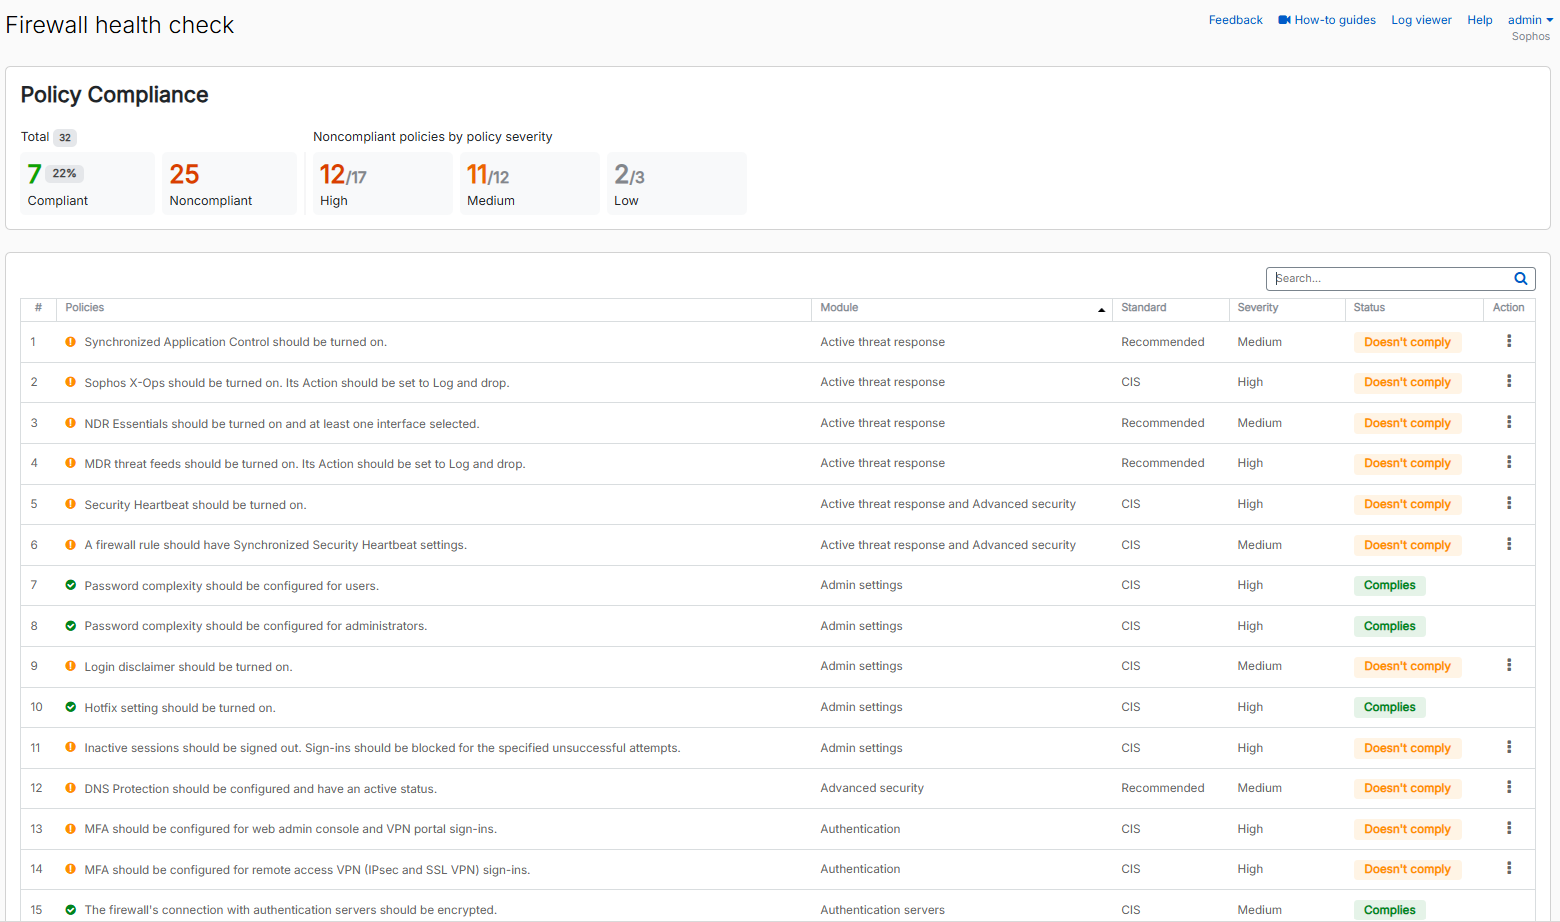Click the Feedback link
Image resolution: width=1560 pixels, height=922 pixels.
tap(1235, 20)
